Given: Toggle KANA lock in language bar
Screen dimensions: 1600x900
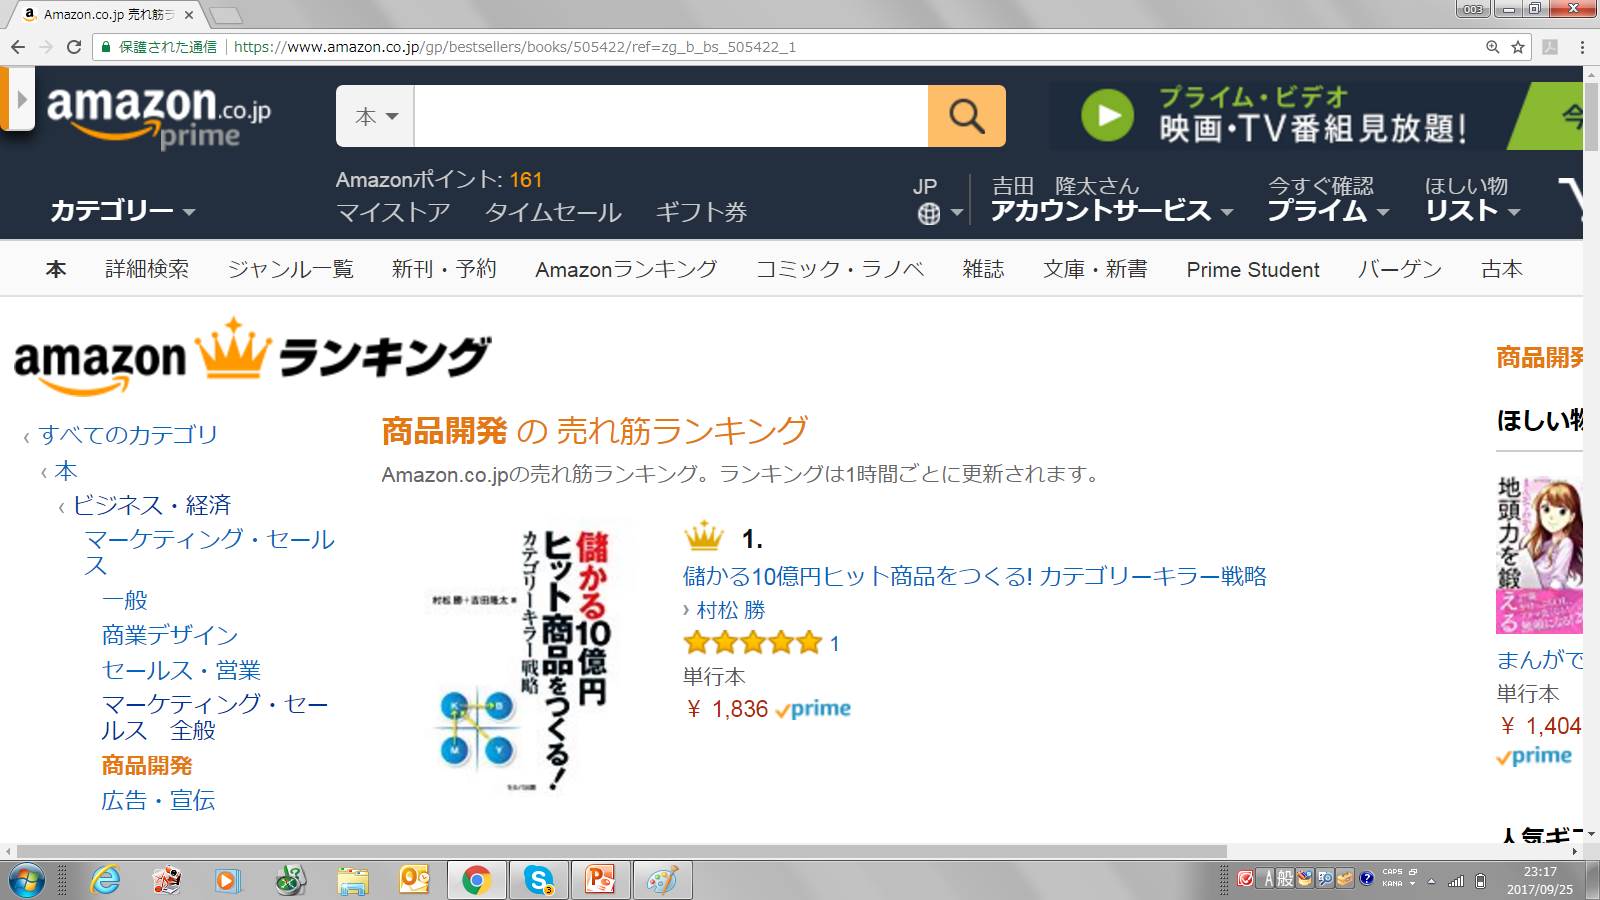Looking at the screenshot, I should click(x=1392, y=884).
